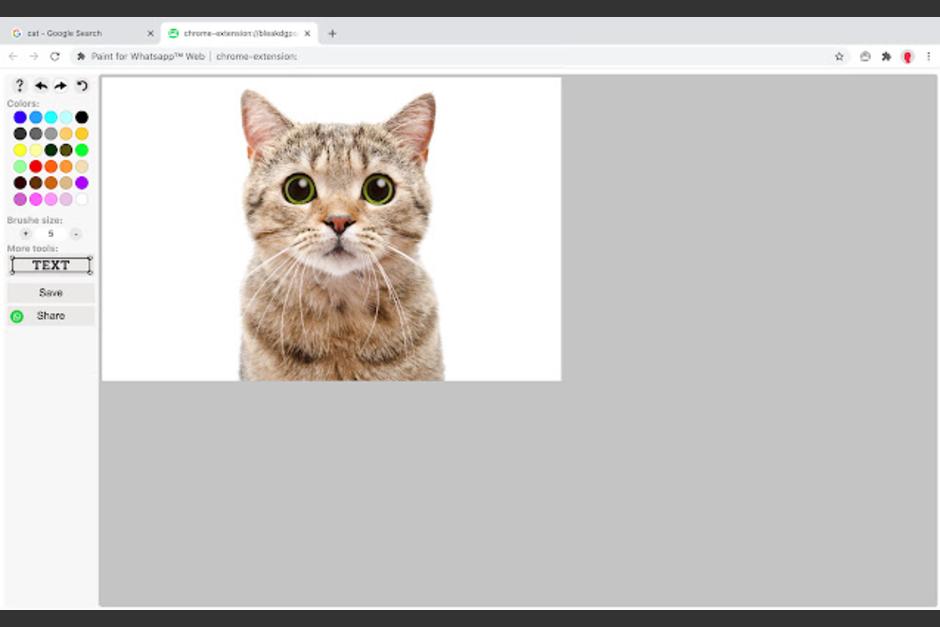Click the green WhatsApp icon beside Share
Image resolution: width=940 pixels, height=627 pixels.
click(x=17, y=315)
